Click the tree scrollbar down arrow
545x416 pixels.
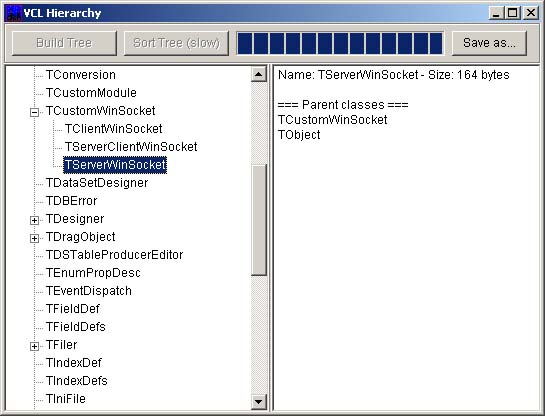coord(258,402)
